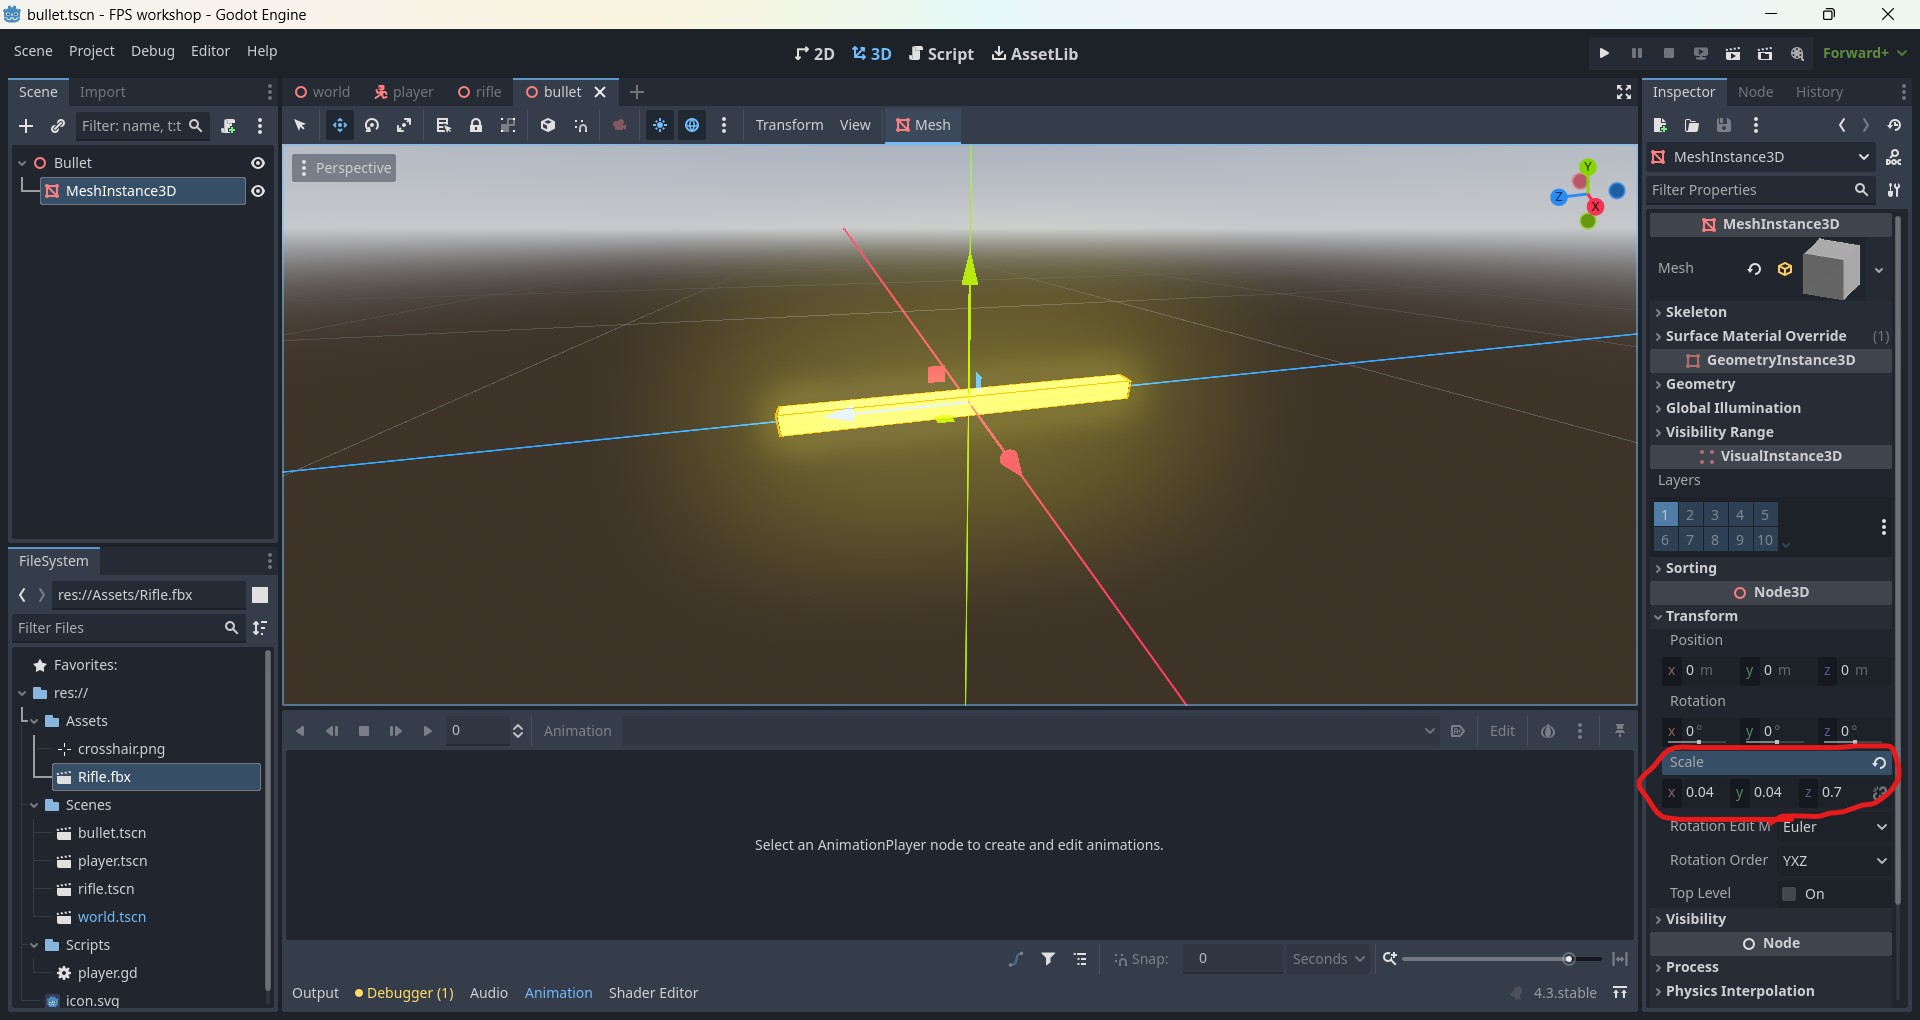Click the Run Project play icon
This screenshot has height=1020, width=1920.
[x=1604, y=53]
